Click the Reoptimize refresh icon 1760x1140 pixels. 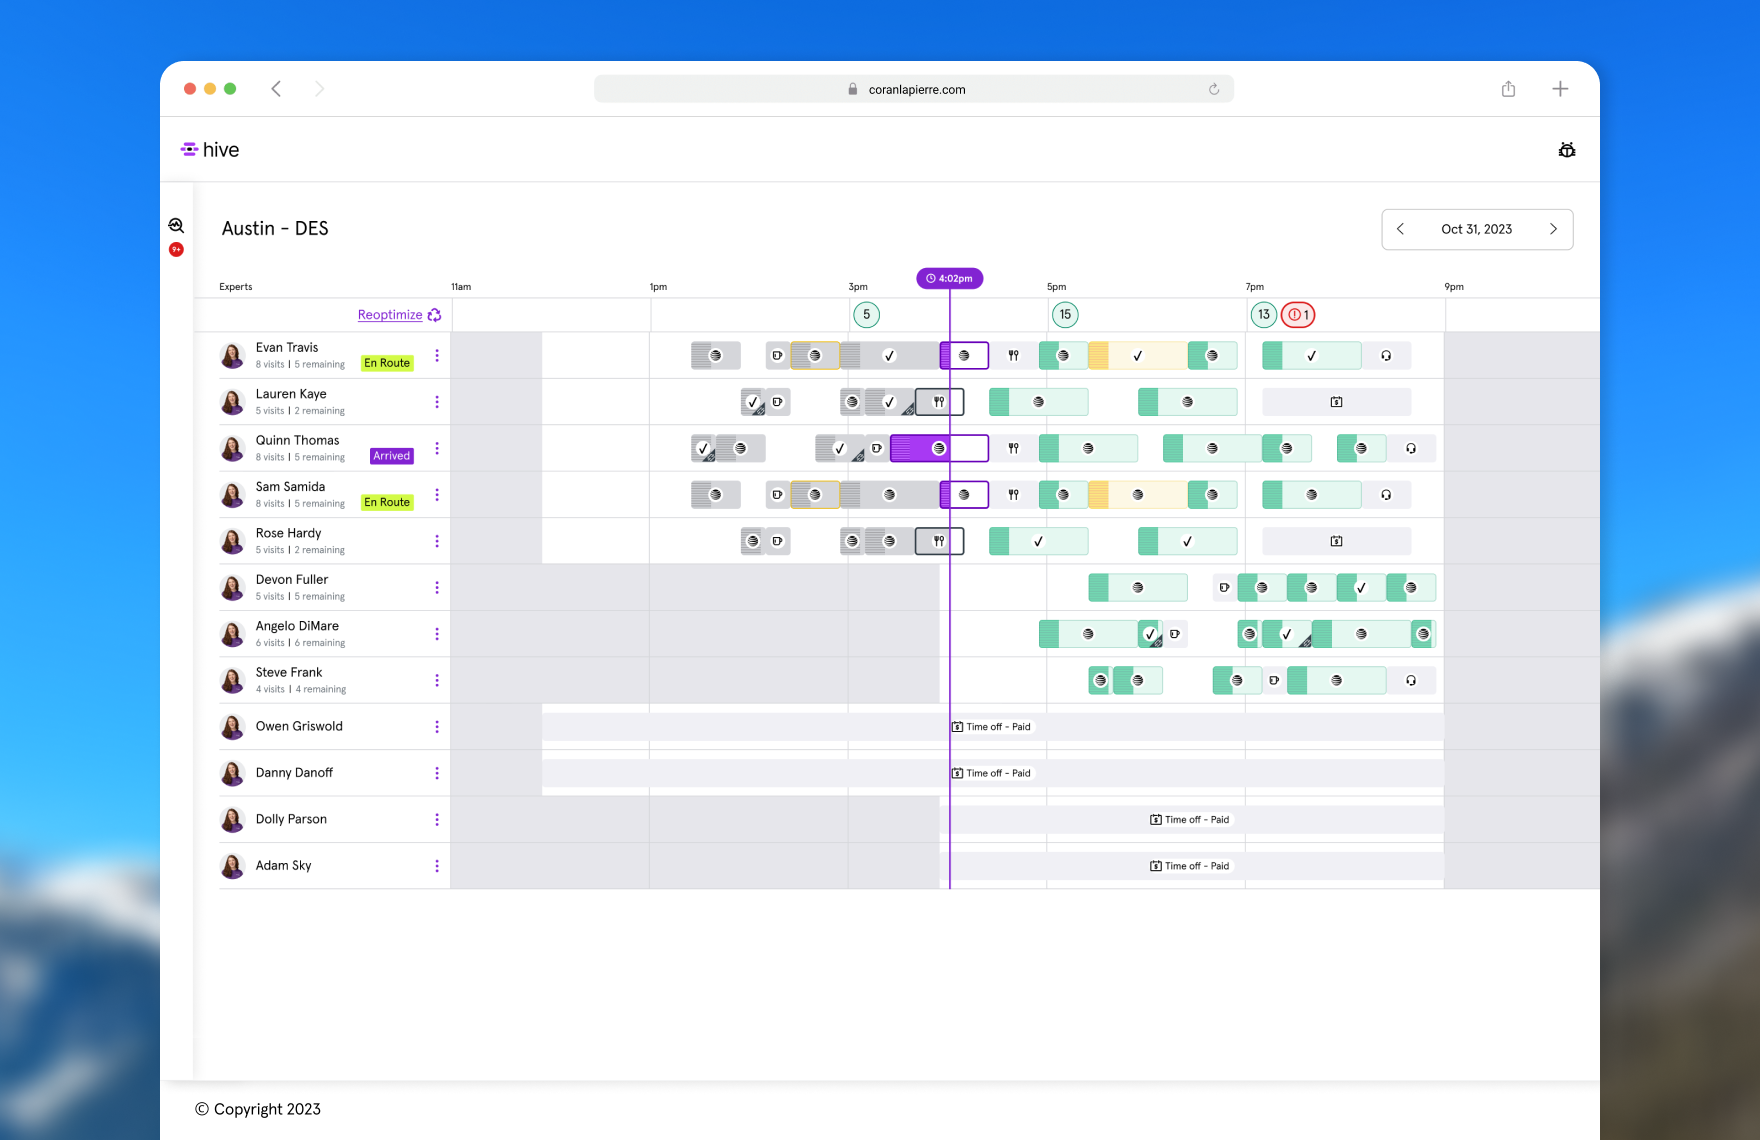(x=434, y=315)
